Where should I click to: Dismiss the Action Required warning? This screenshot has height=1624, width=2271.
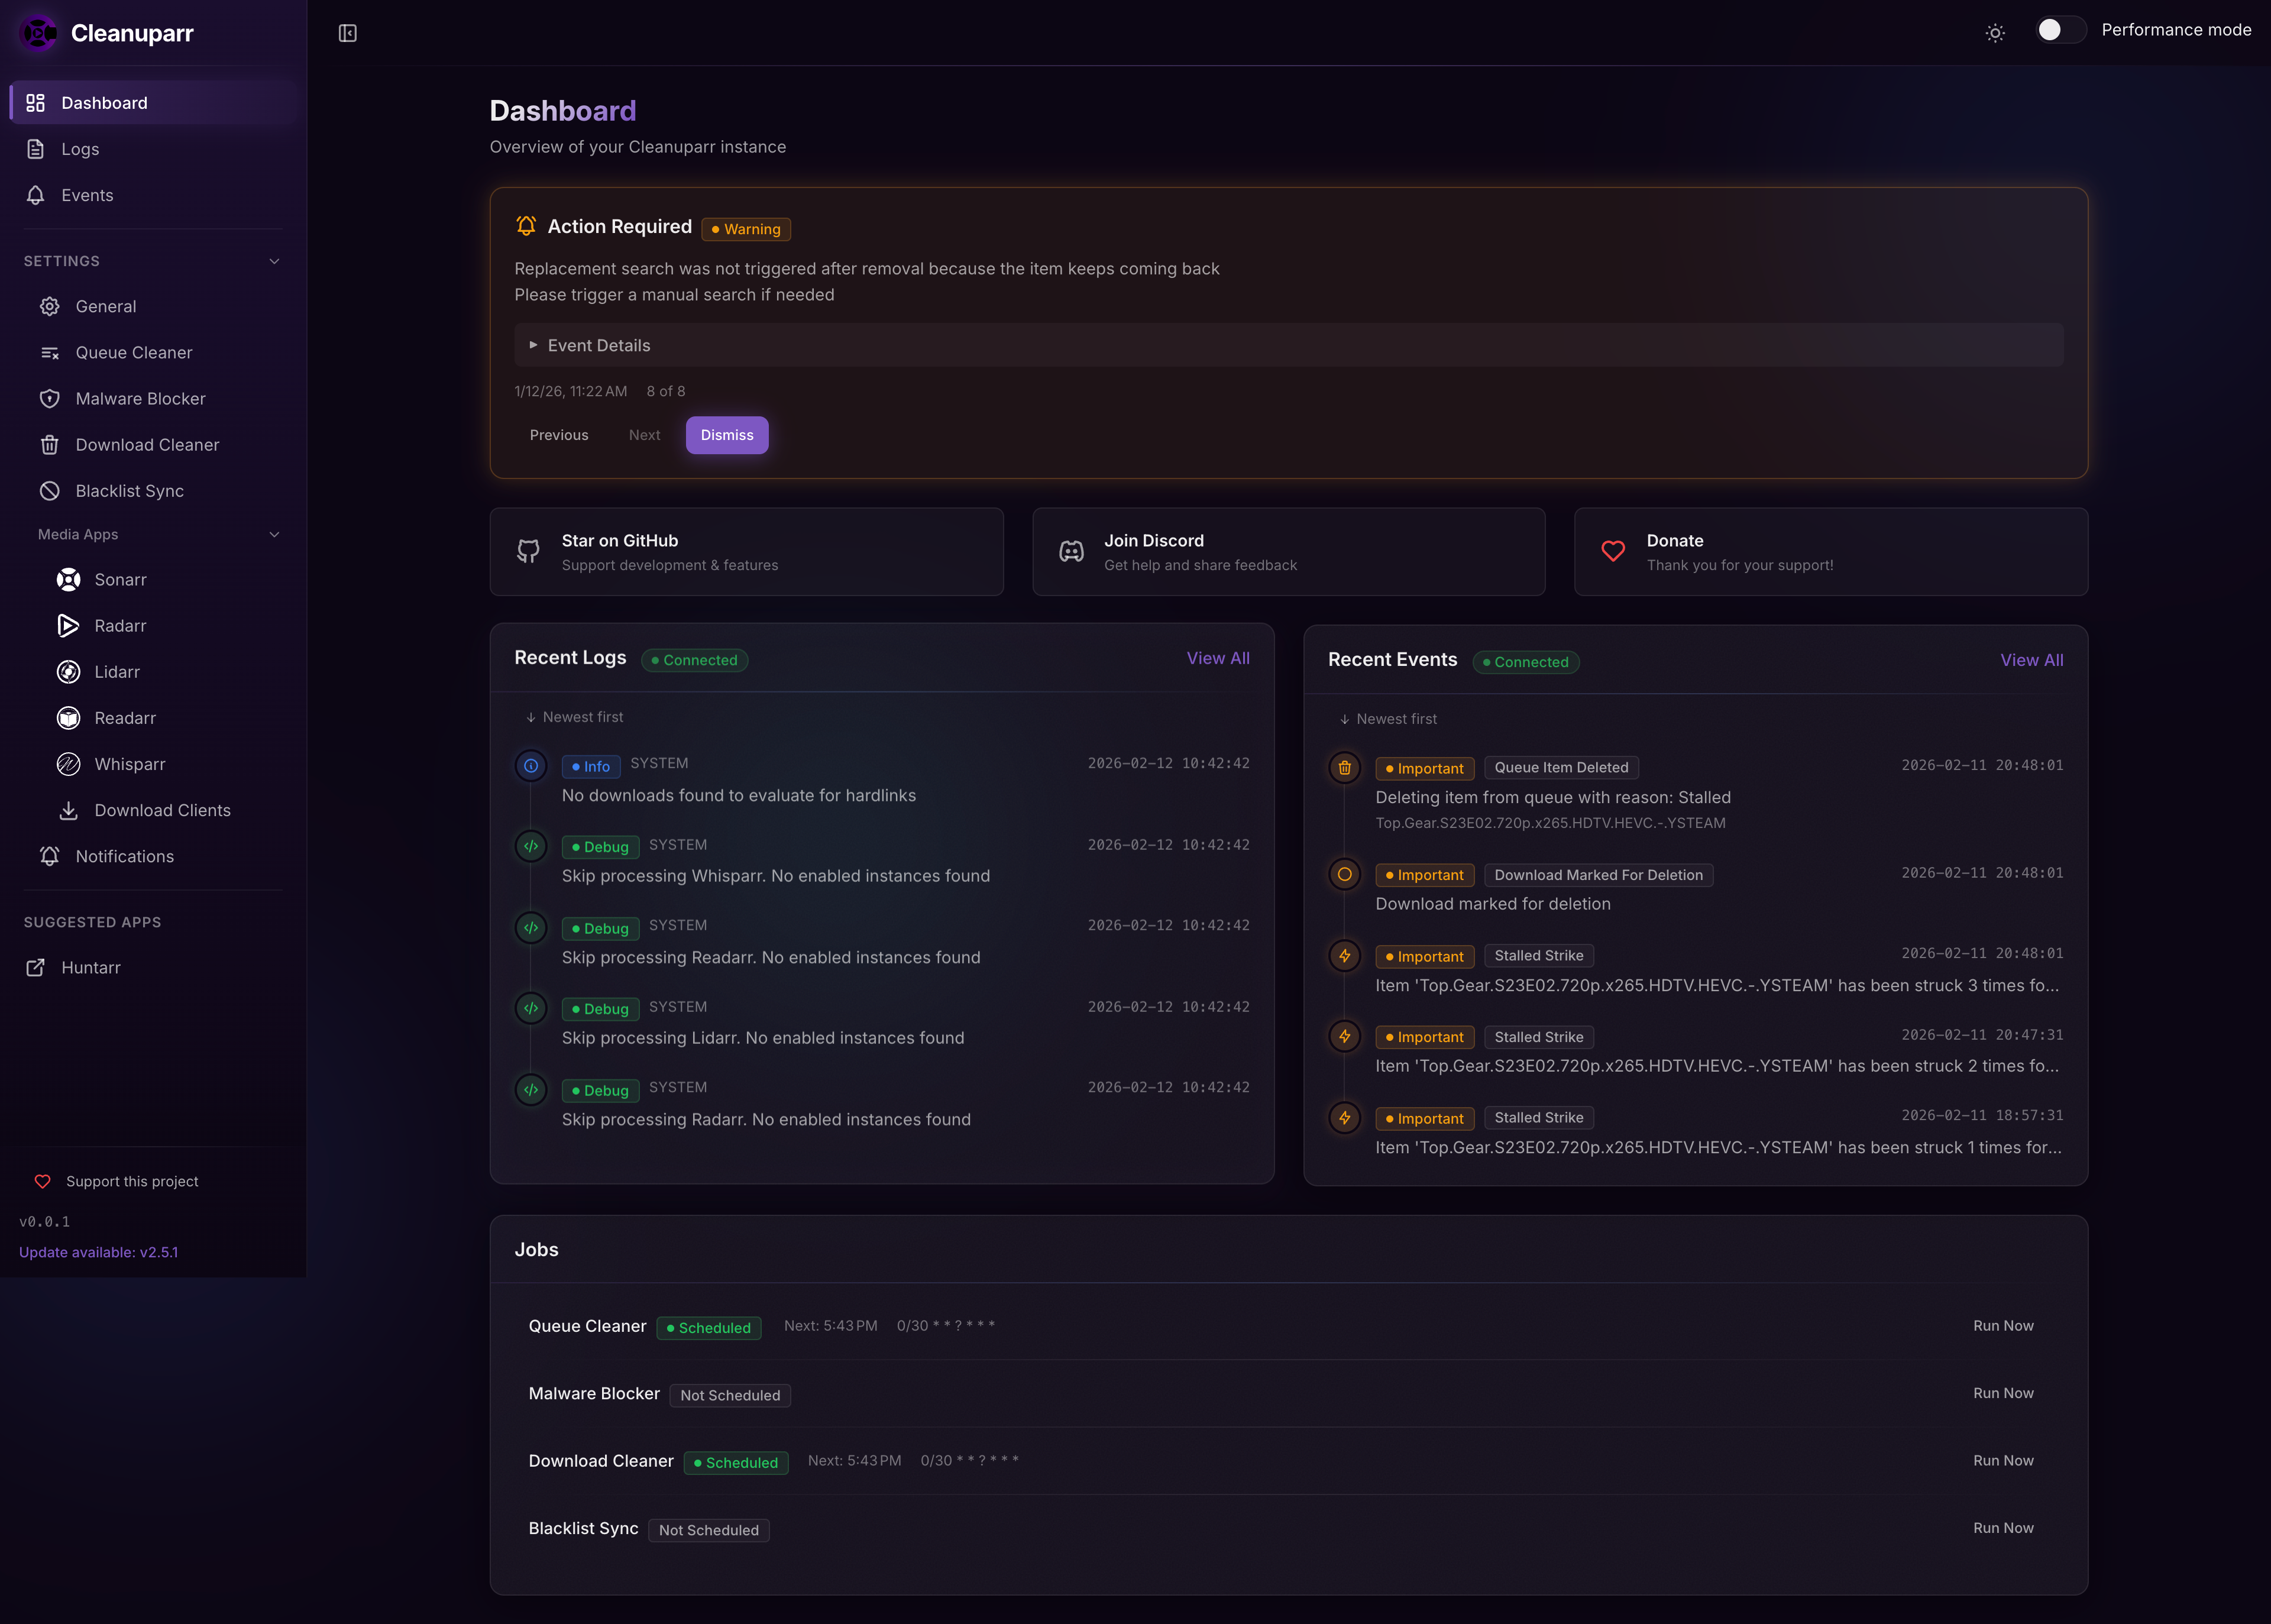pyautogui.click(x=727, y=435)
